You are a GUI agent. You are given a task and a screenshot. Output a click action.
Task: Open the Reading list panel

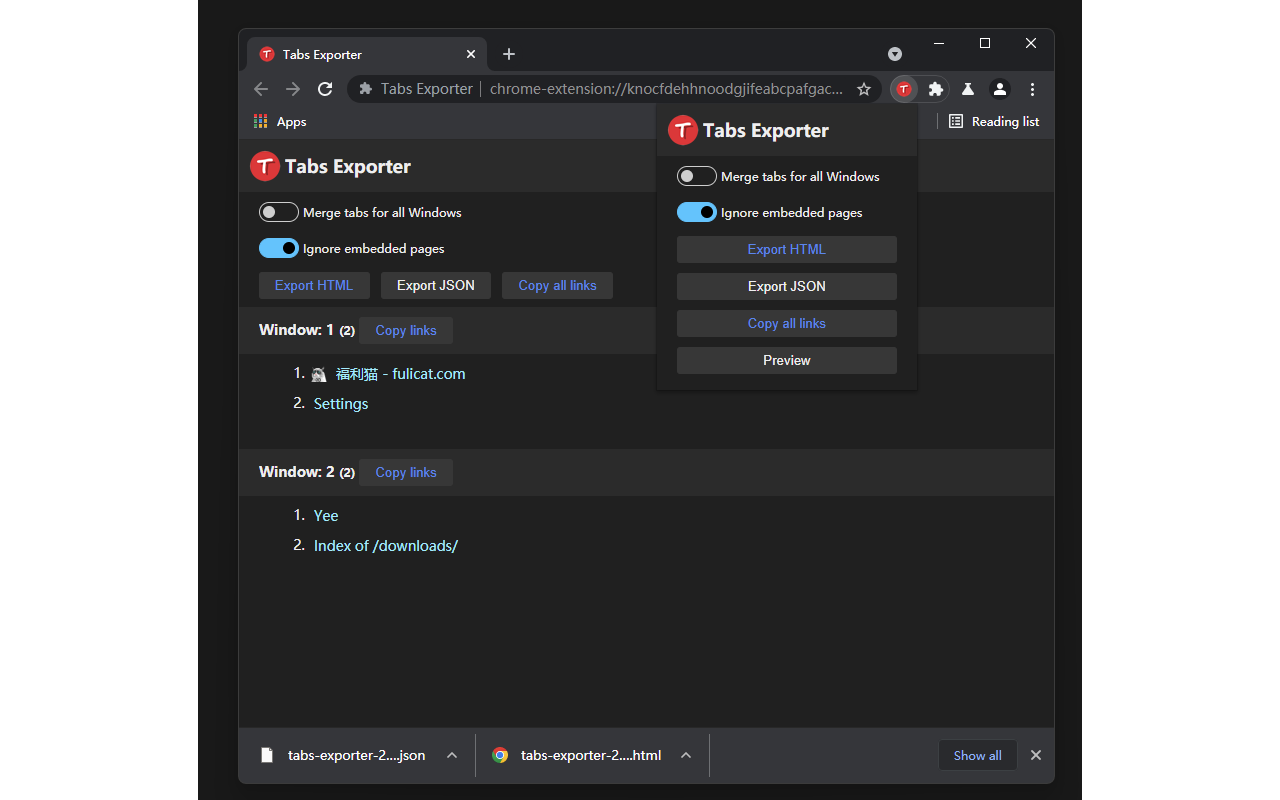click(994, 122)
